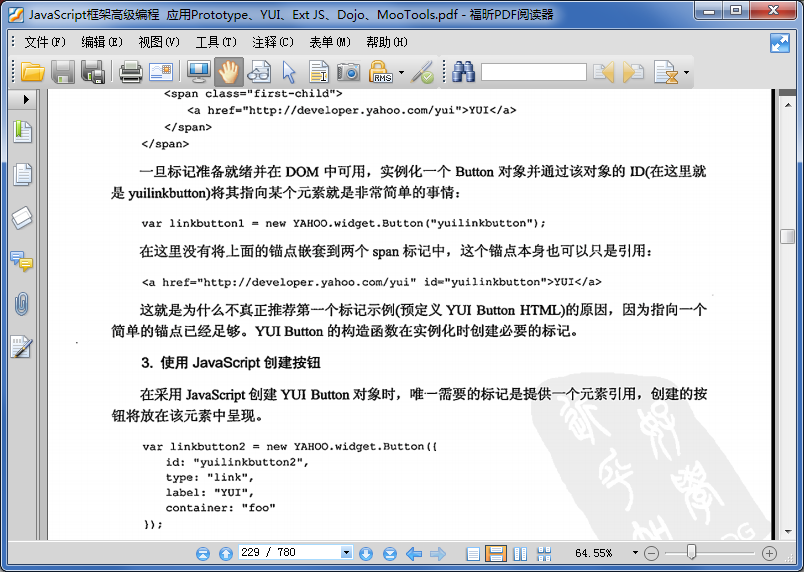This screenshot has height=572, width=804.
Task: Click the Save As disks icon
Action: pos(93,72)
